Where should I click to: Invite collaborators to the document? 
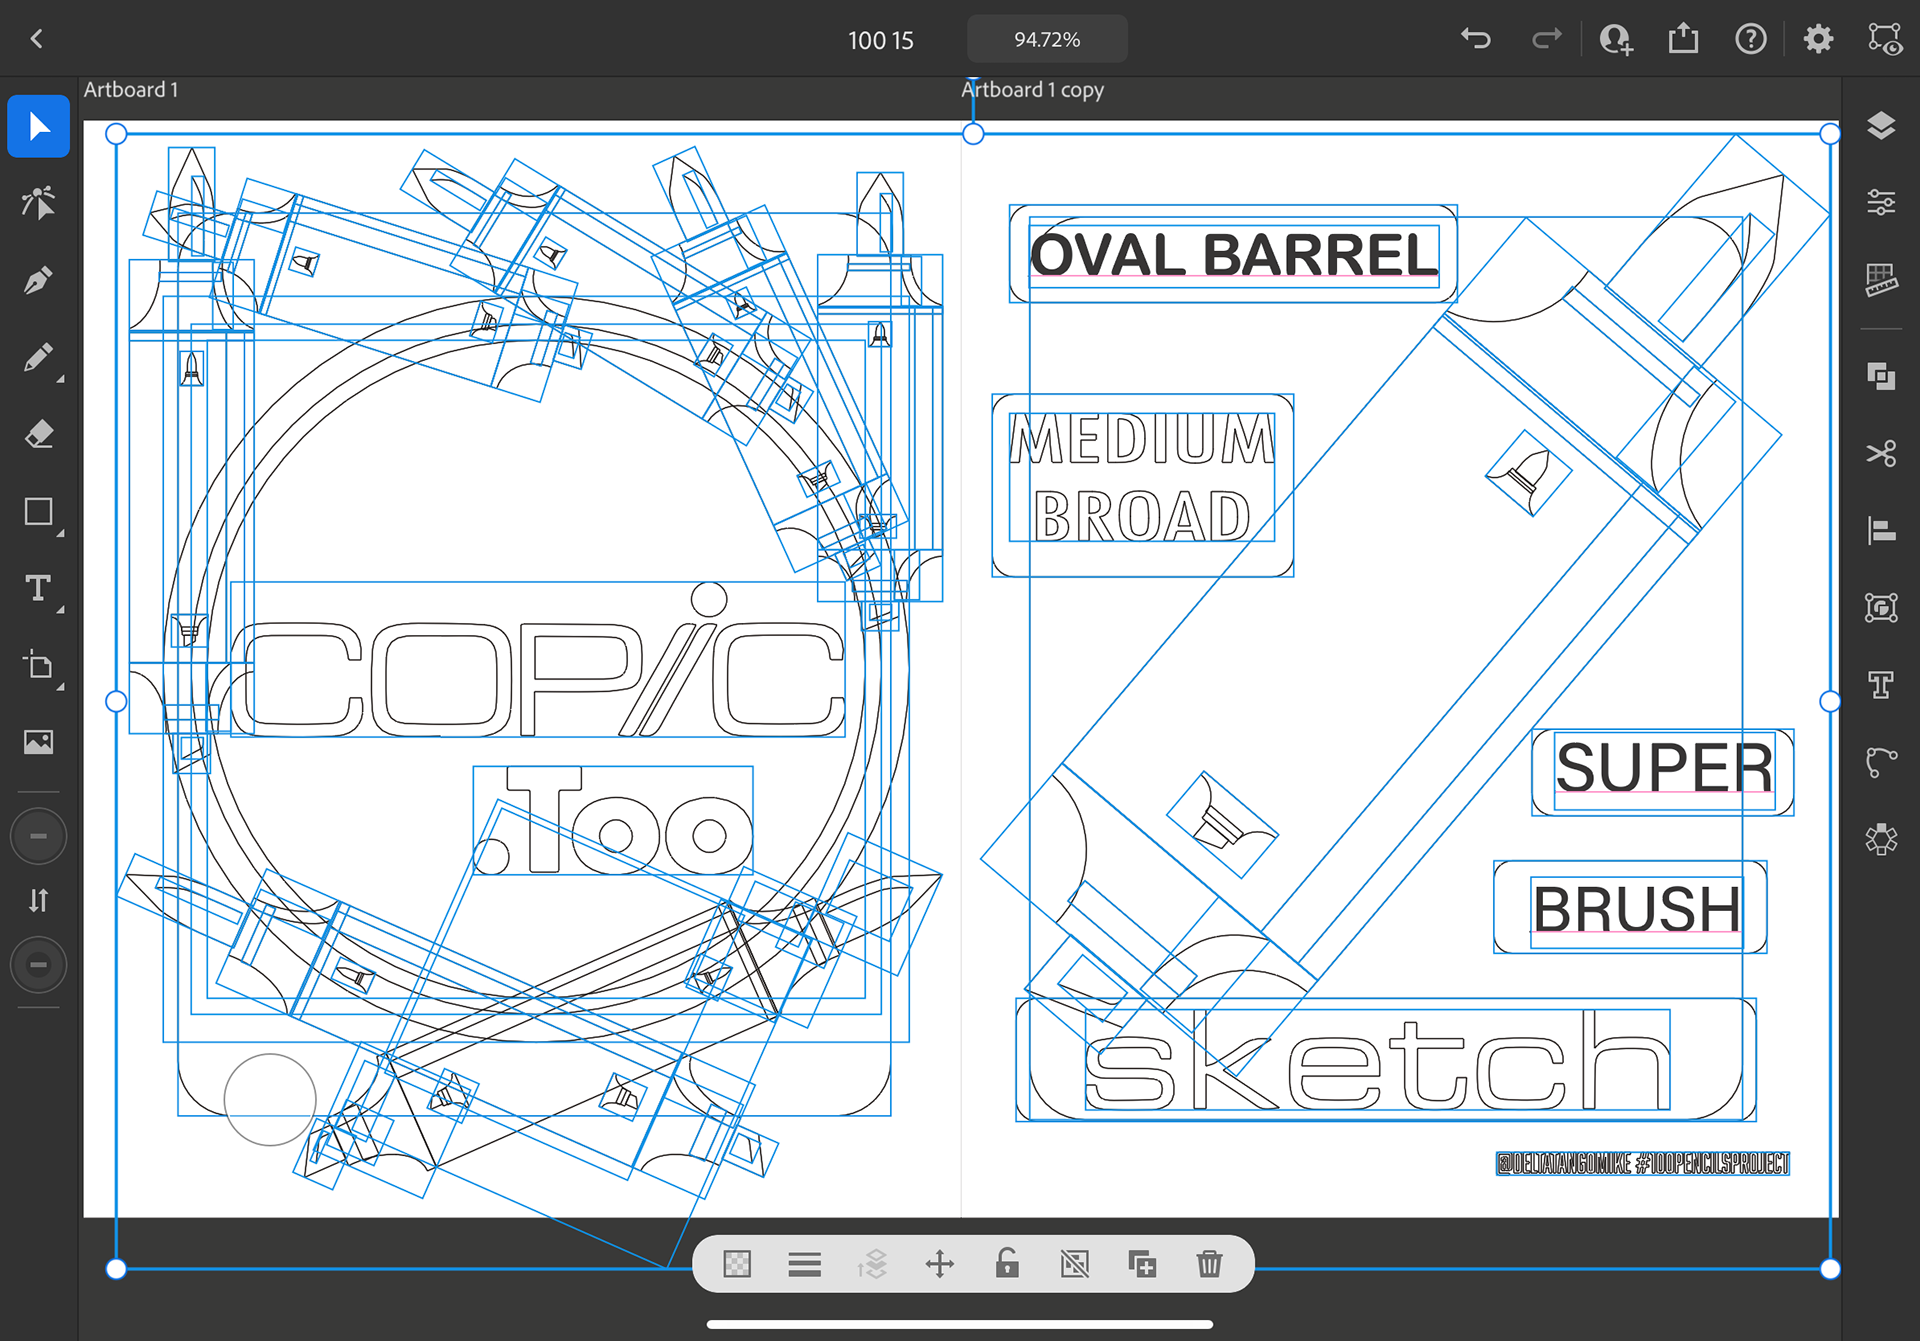[1615, 39]
